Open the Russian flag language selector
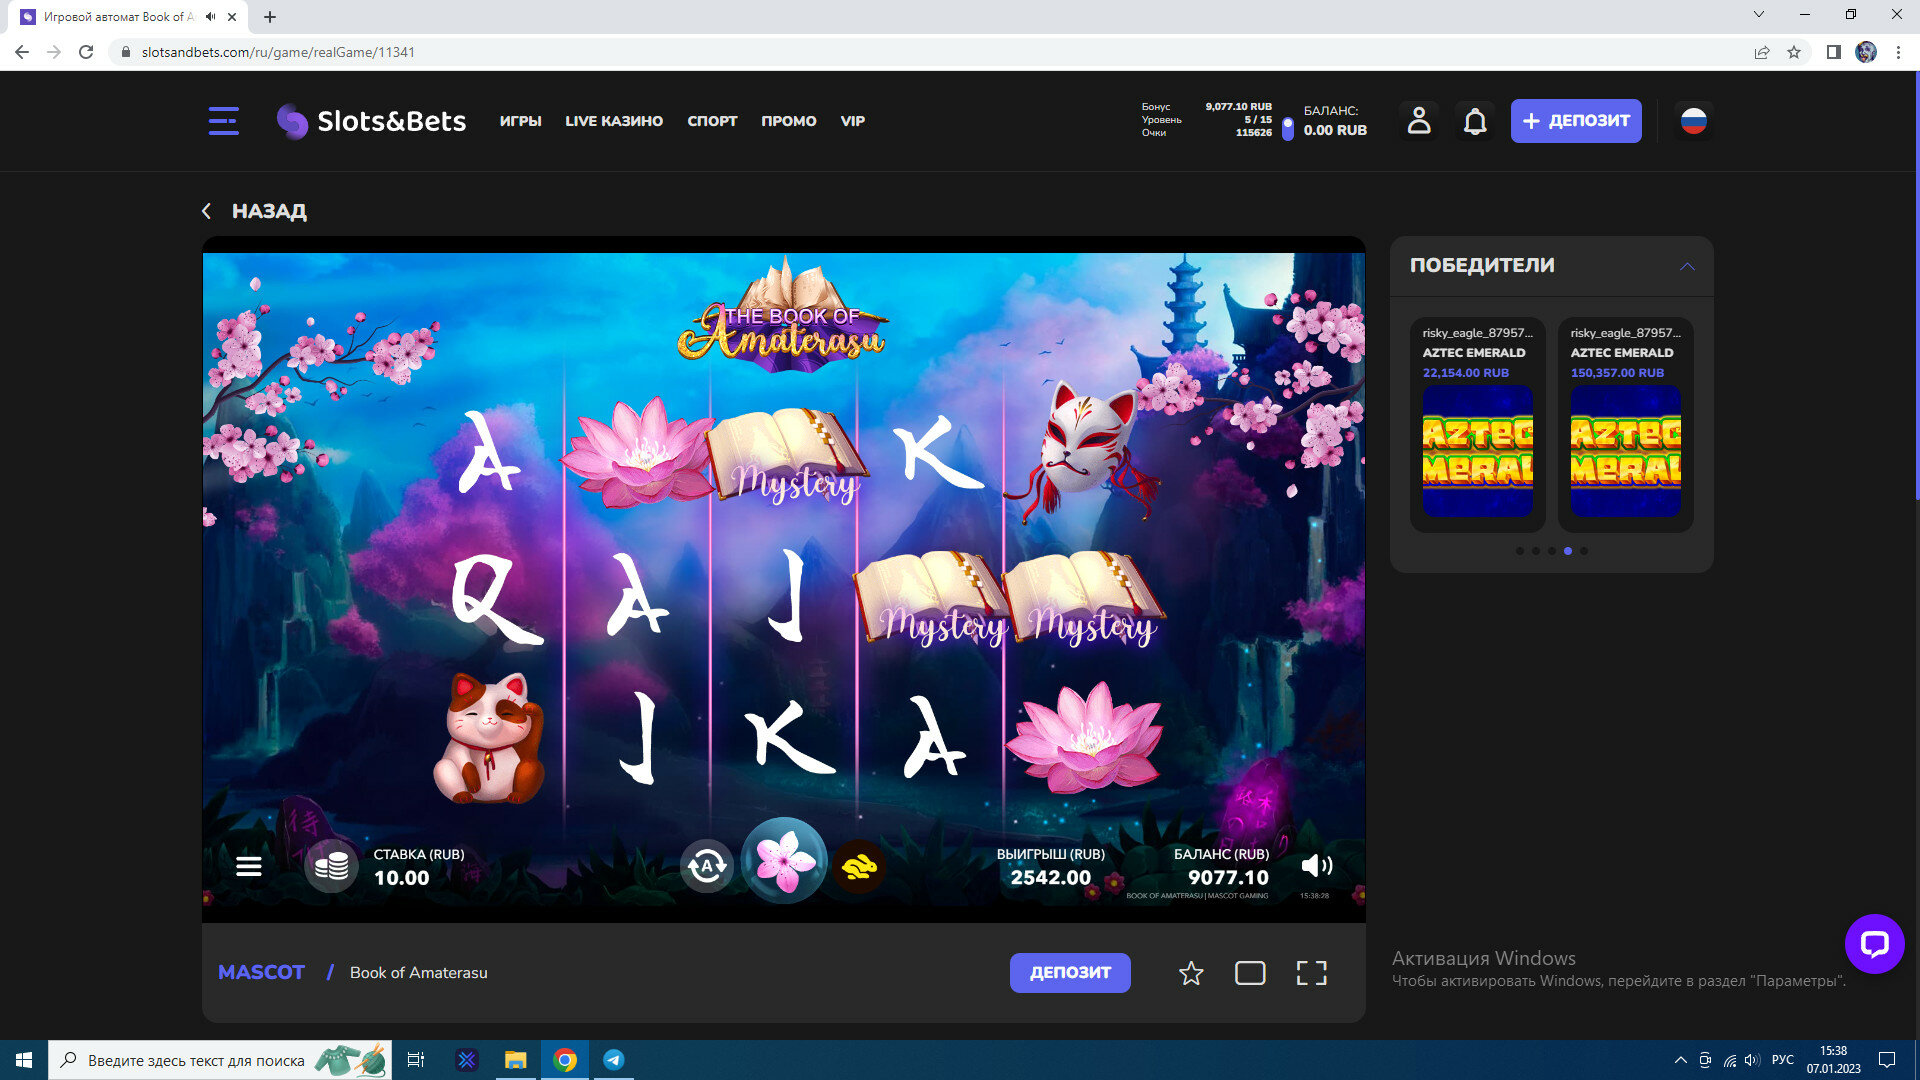This screenshot has width=1920, height=1080. tap(1693, 121)
